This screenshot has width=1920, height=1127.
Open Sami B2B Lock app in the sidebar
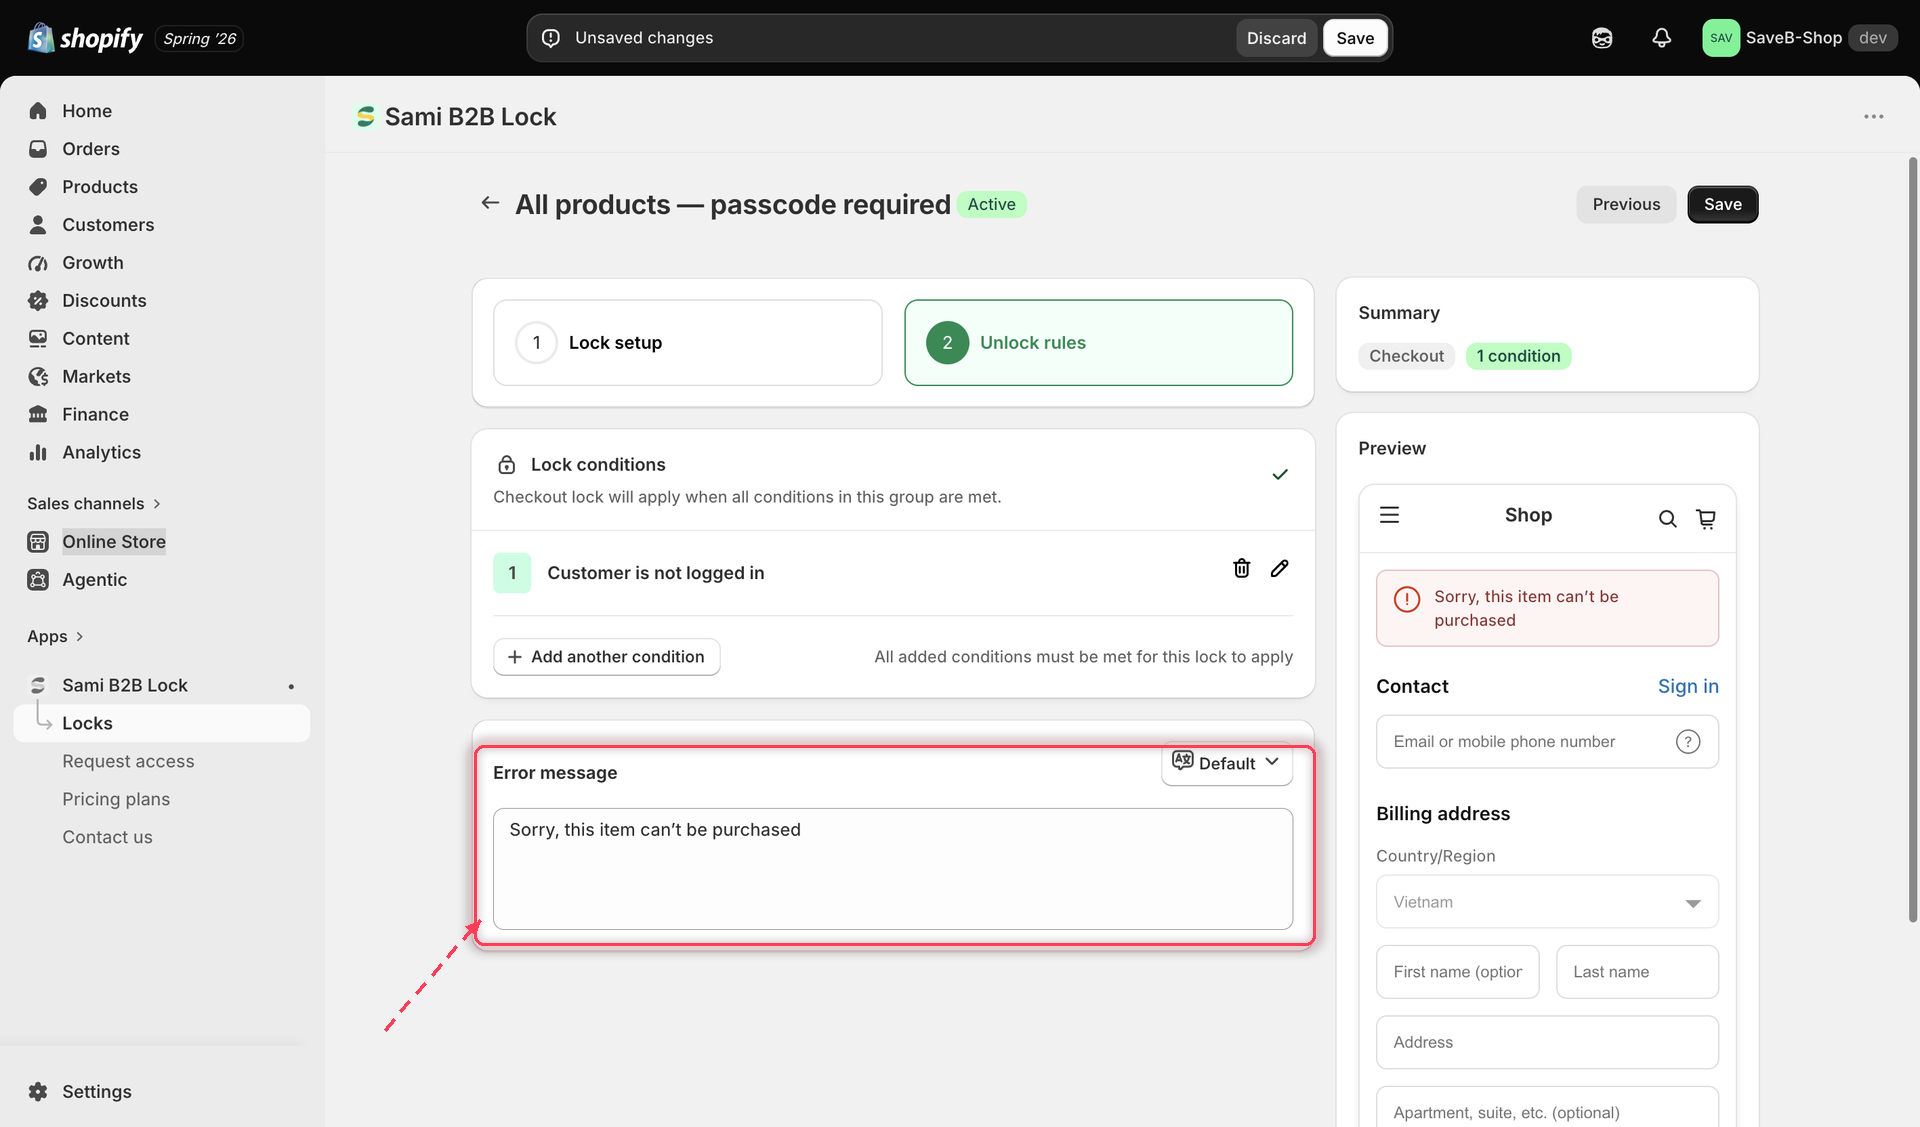click(125, 686)
